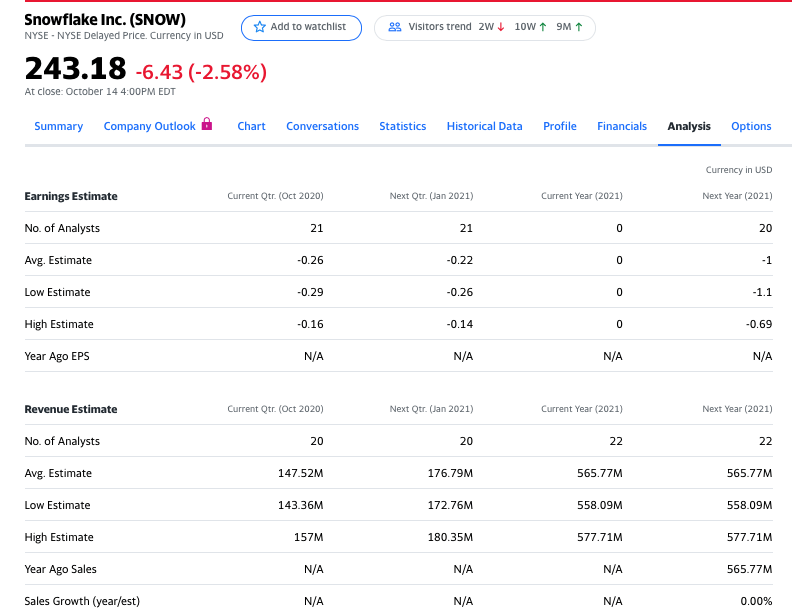The width and height of the screenshot is (792, 614).
Task: Click Revenue Low Estimate value 172.76M
Action: pos(450,505)
